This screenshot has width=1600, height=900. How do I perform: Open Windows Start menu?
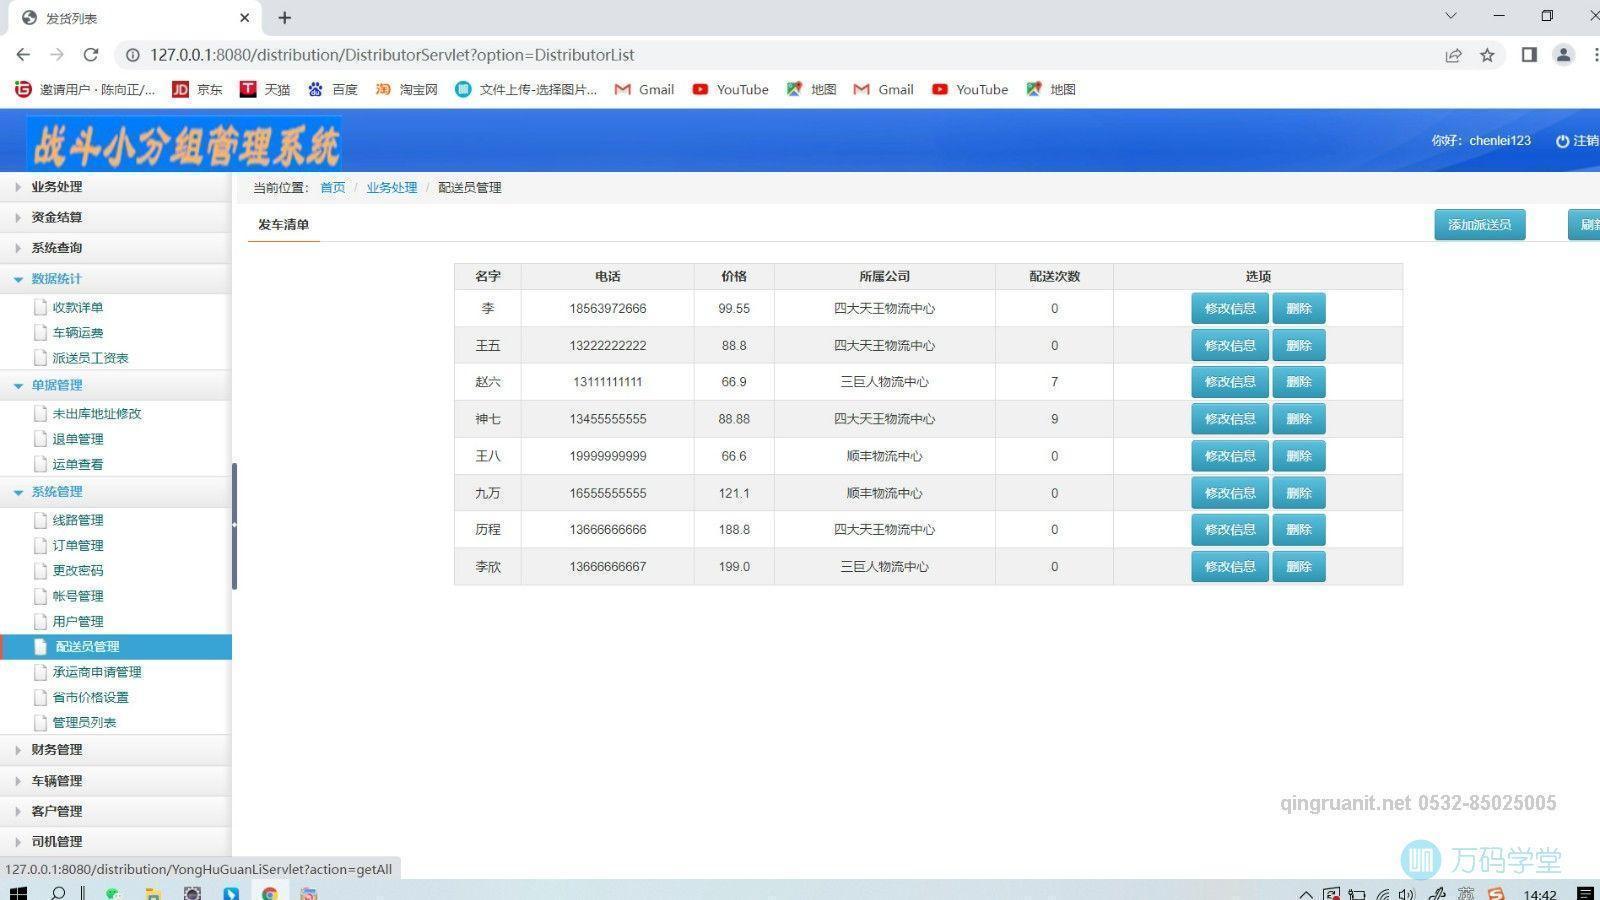coord(18,893)
